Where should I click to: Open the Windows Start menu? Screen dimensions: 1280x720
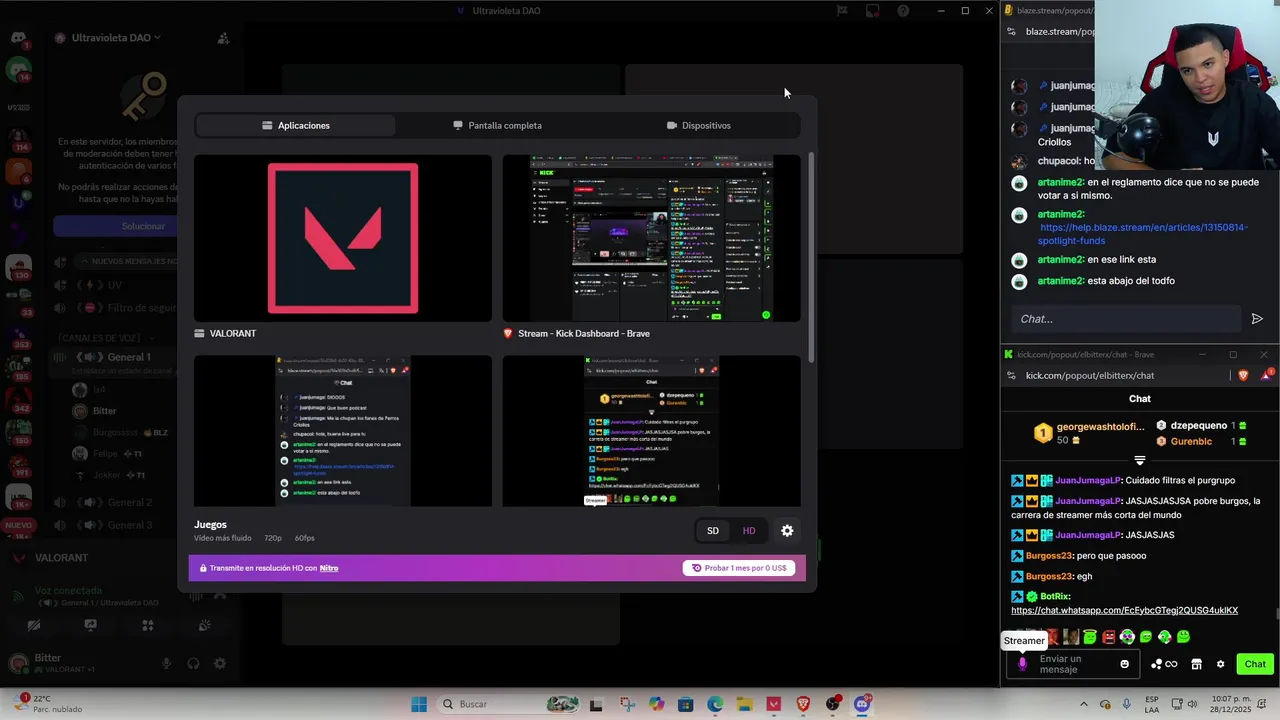pyautogui.click(x=419, y=704)
